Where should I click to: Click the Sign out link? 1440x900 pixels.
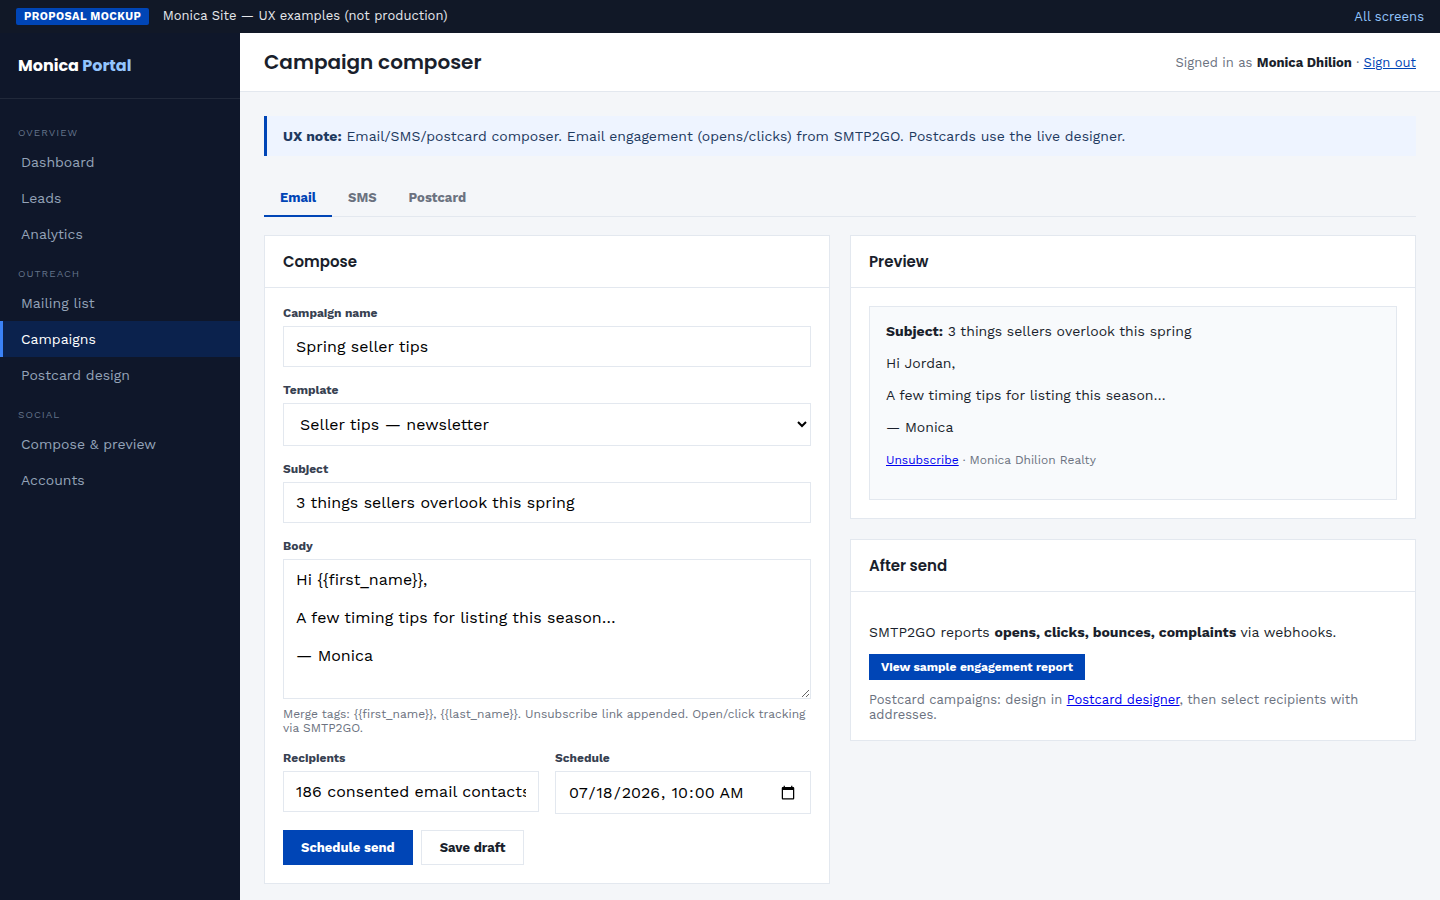[x=1389, y=62]
